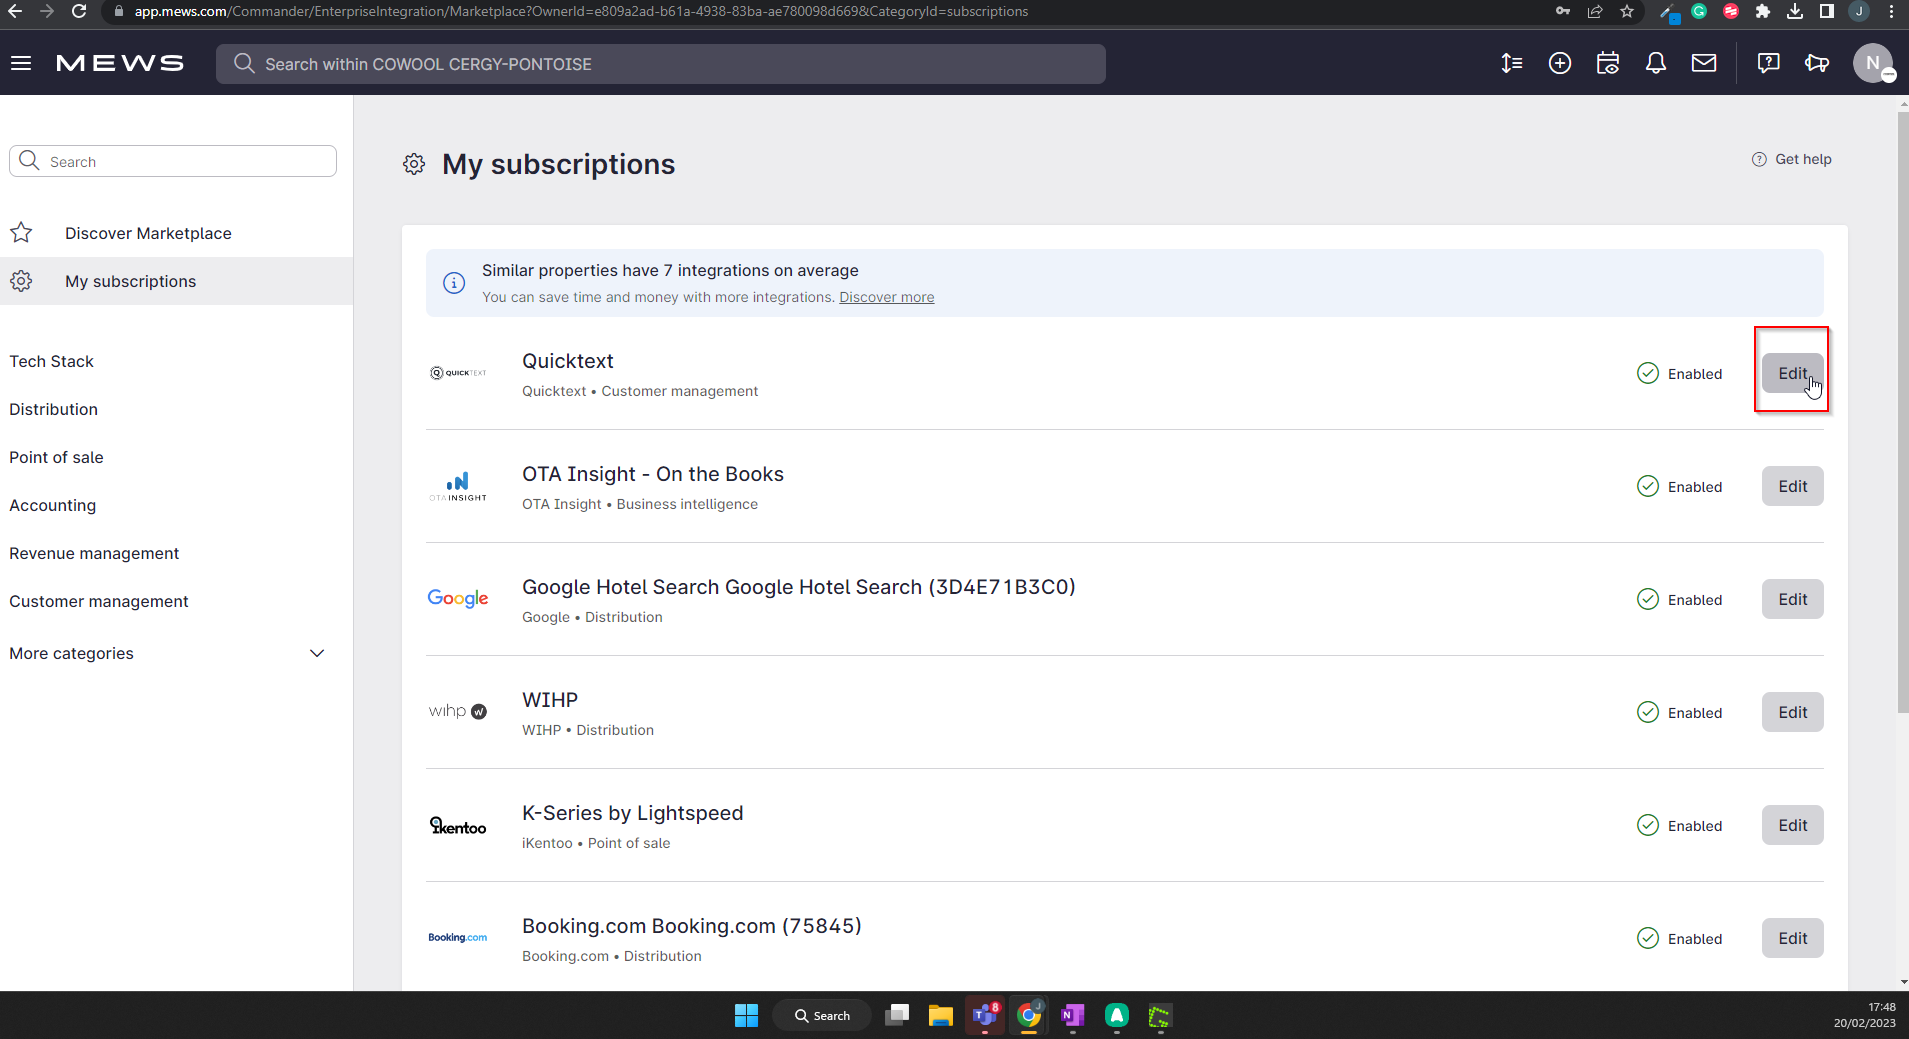Open the hamburger main menu
Viewport: 1909px width, 1039px height.
[21, 63]
